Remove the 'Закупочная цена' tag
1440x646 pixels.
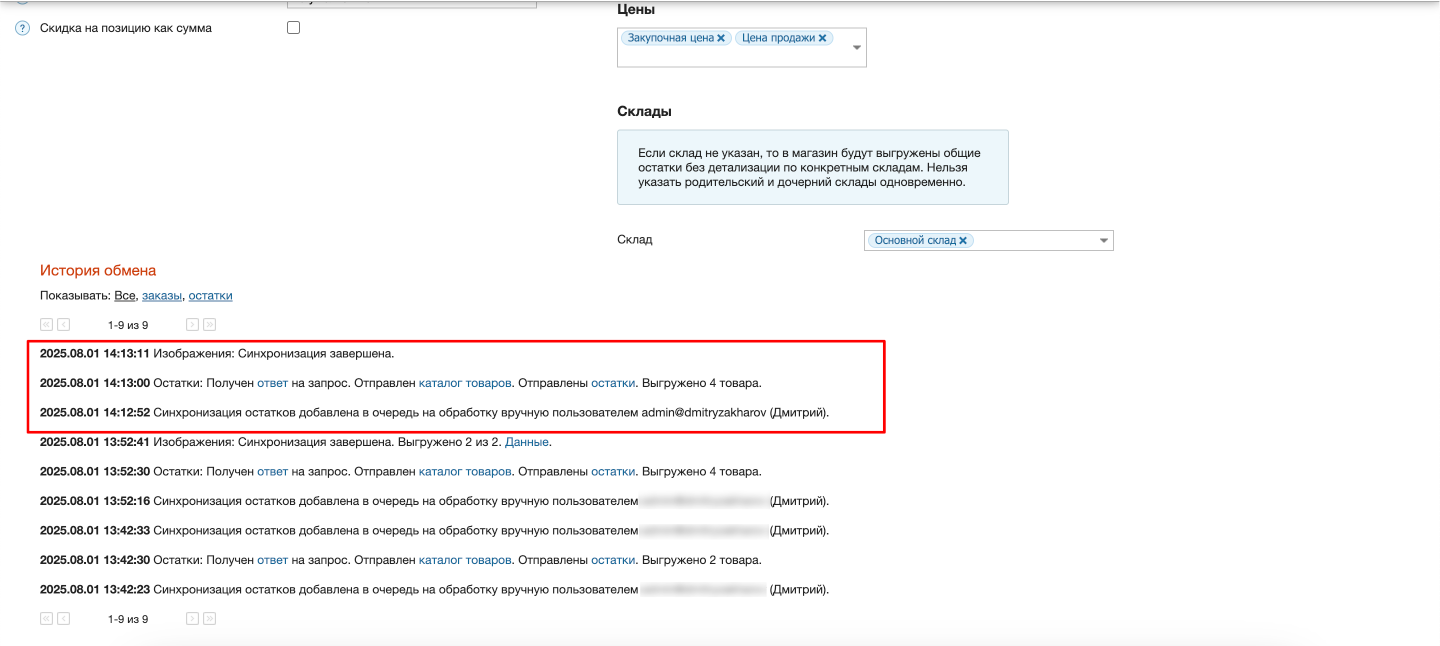tap(721, 38)
